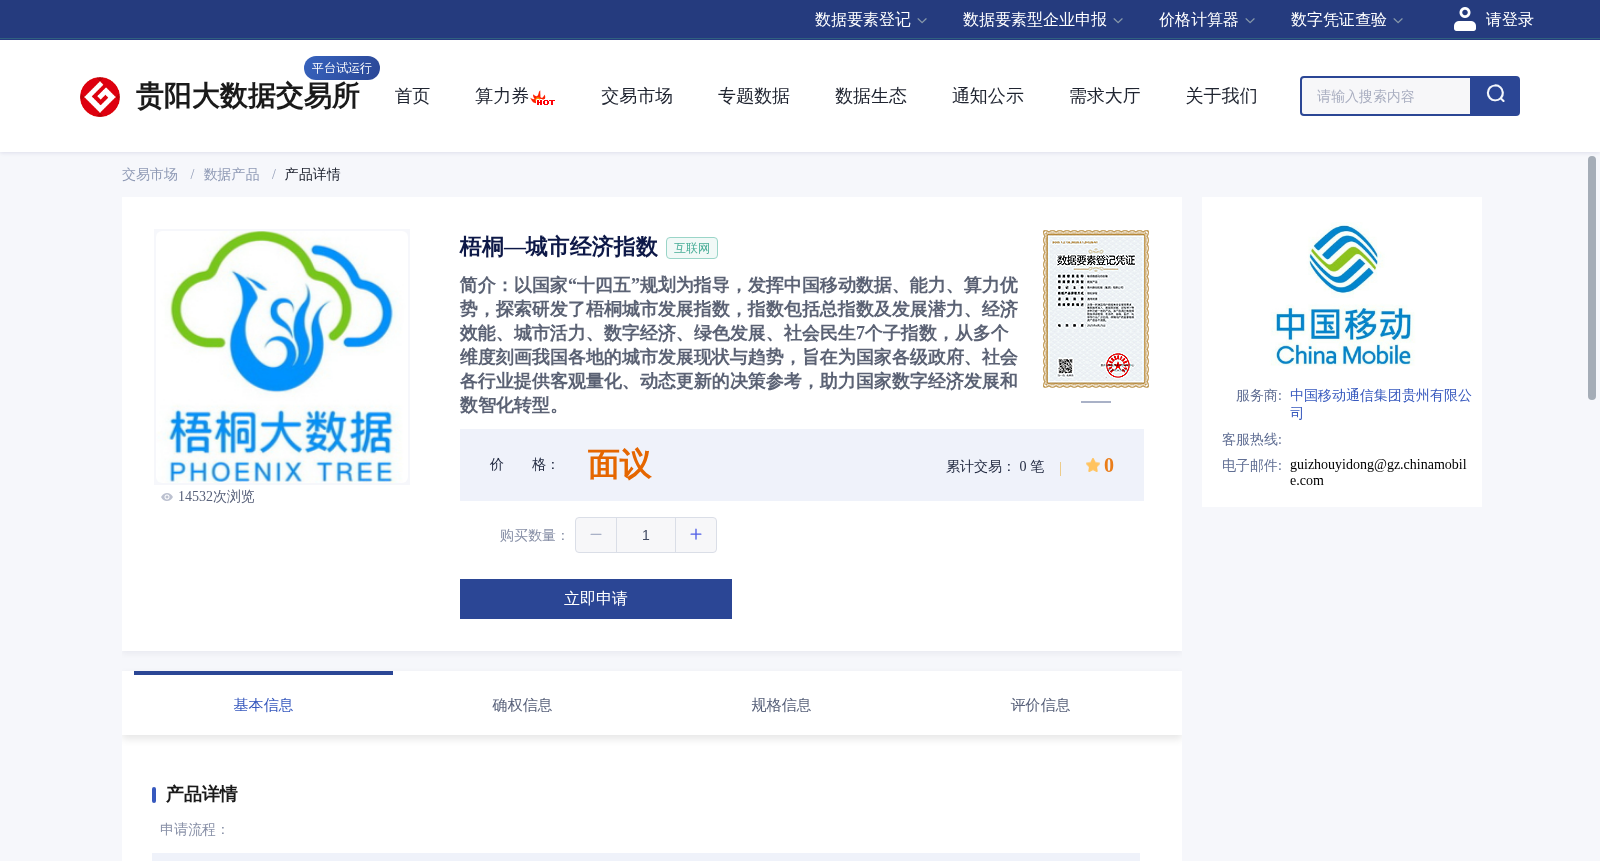The width and height of the screenshot is (1600, 861).
Task: Click the 交易市场 breadcrumb link
Action: tap(150, 175)
